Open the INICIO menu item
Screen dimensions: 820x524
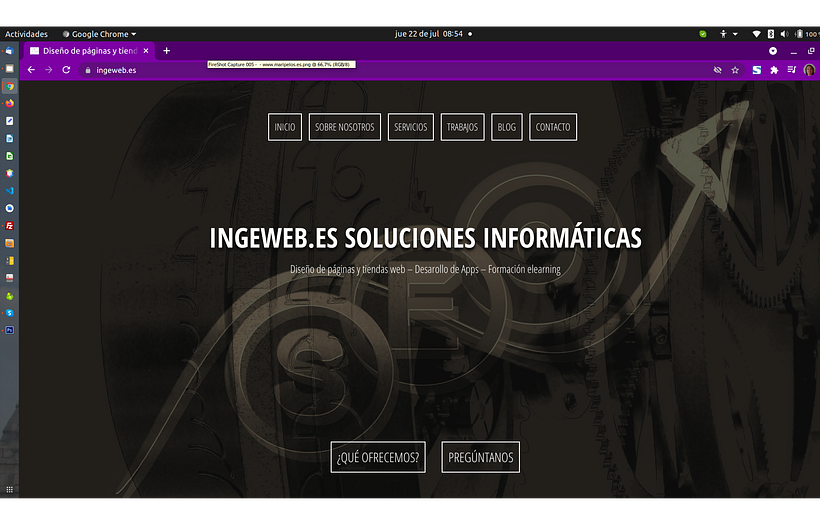tap(285, 127)
